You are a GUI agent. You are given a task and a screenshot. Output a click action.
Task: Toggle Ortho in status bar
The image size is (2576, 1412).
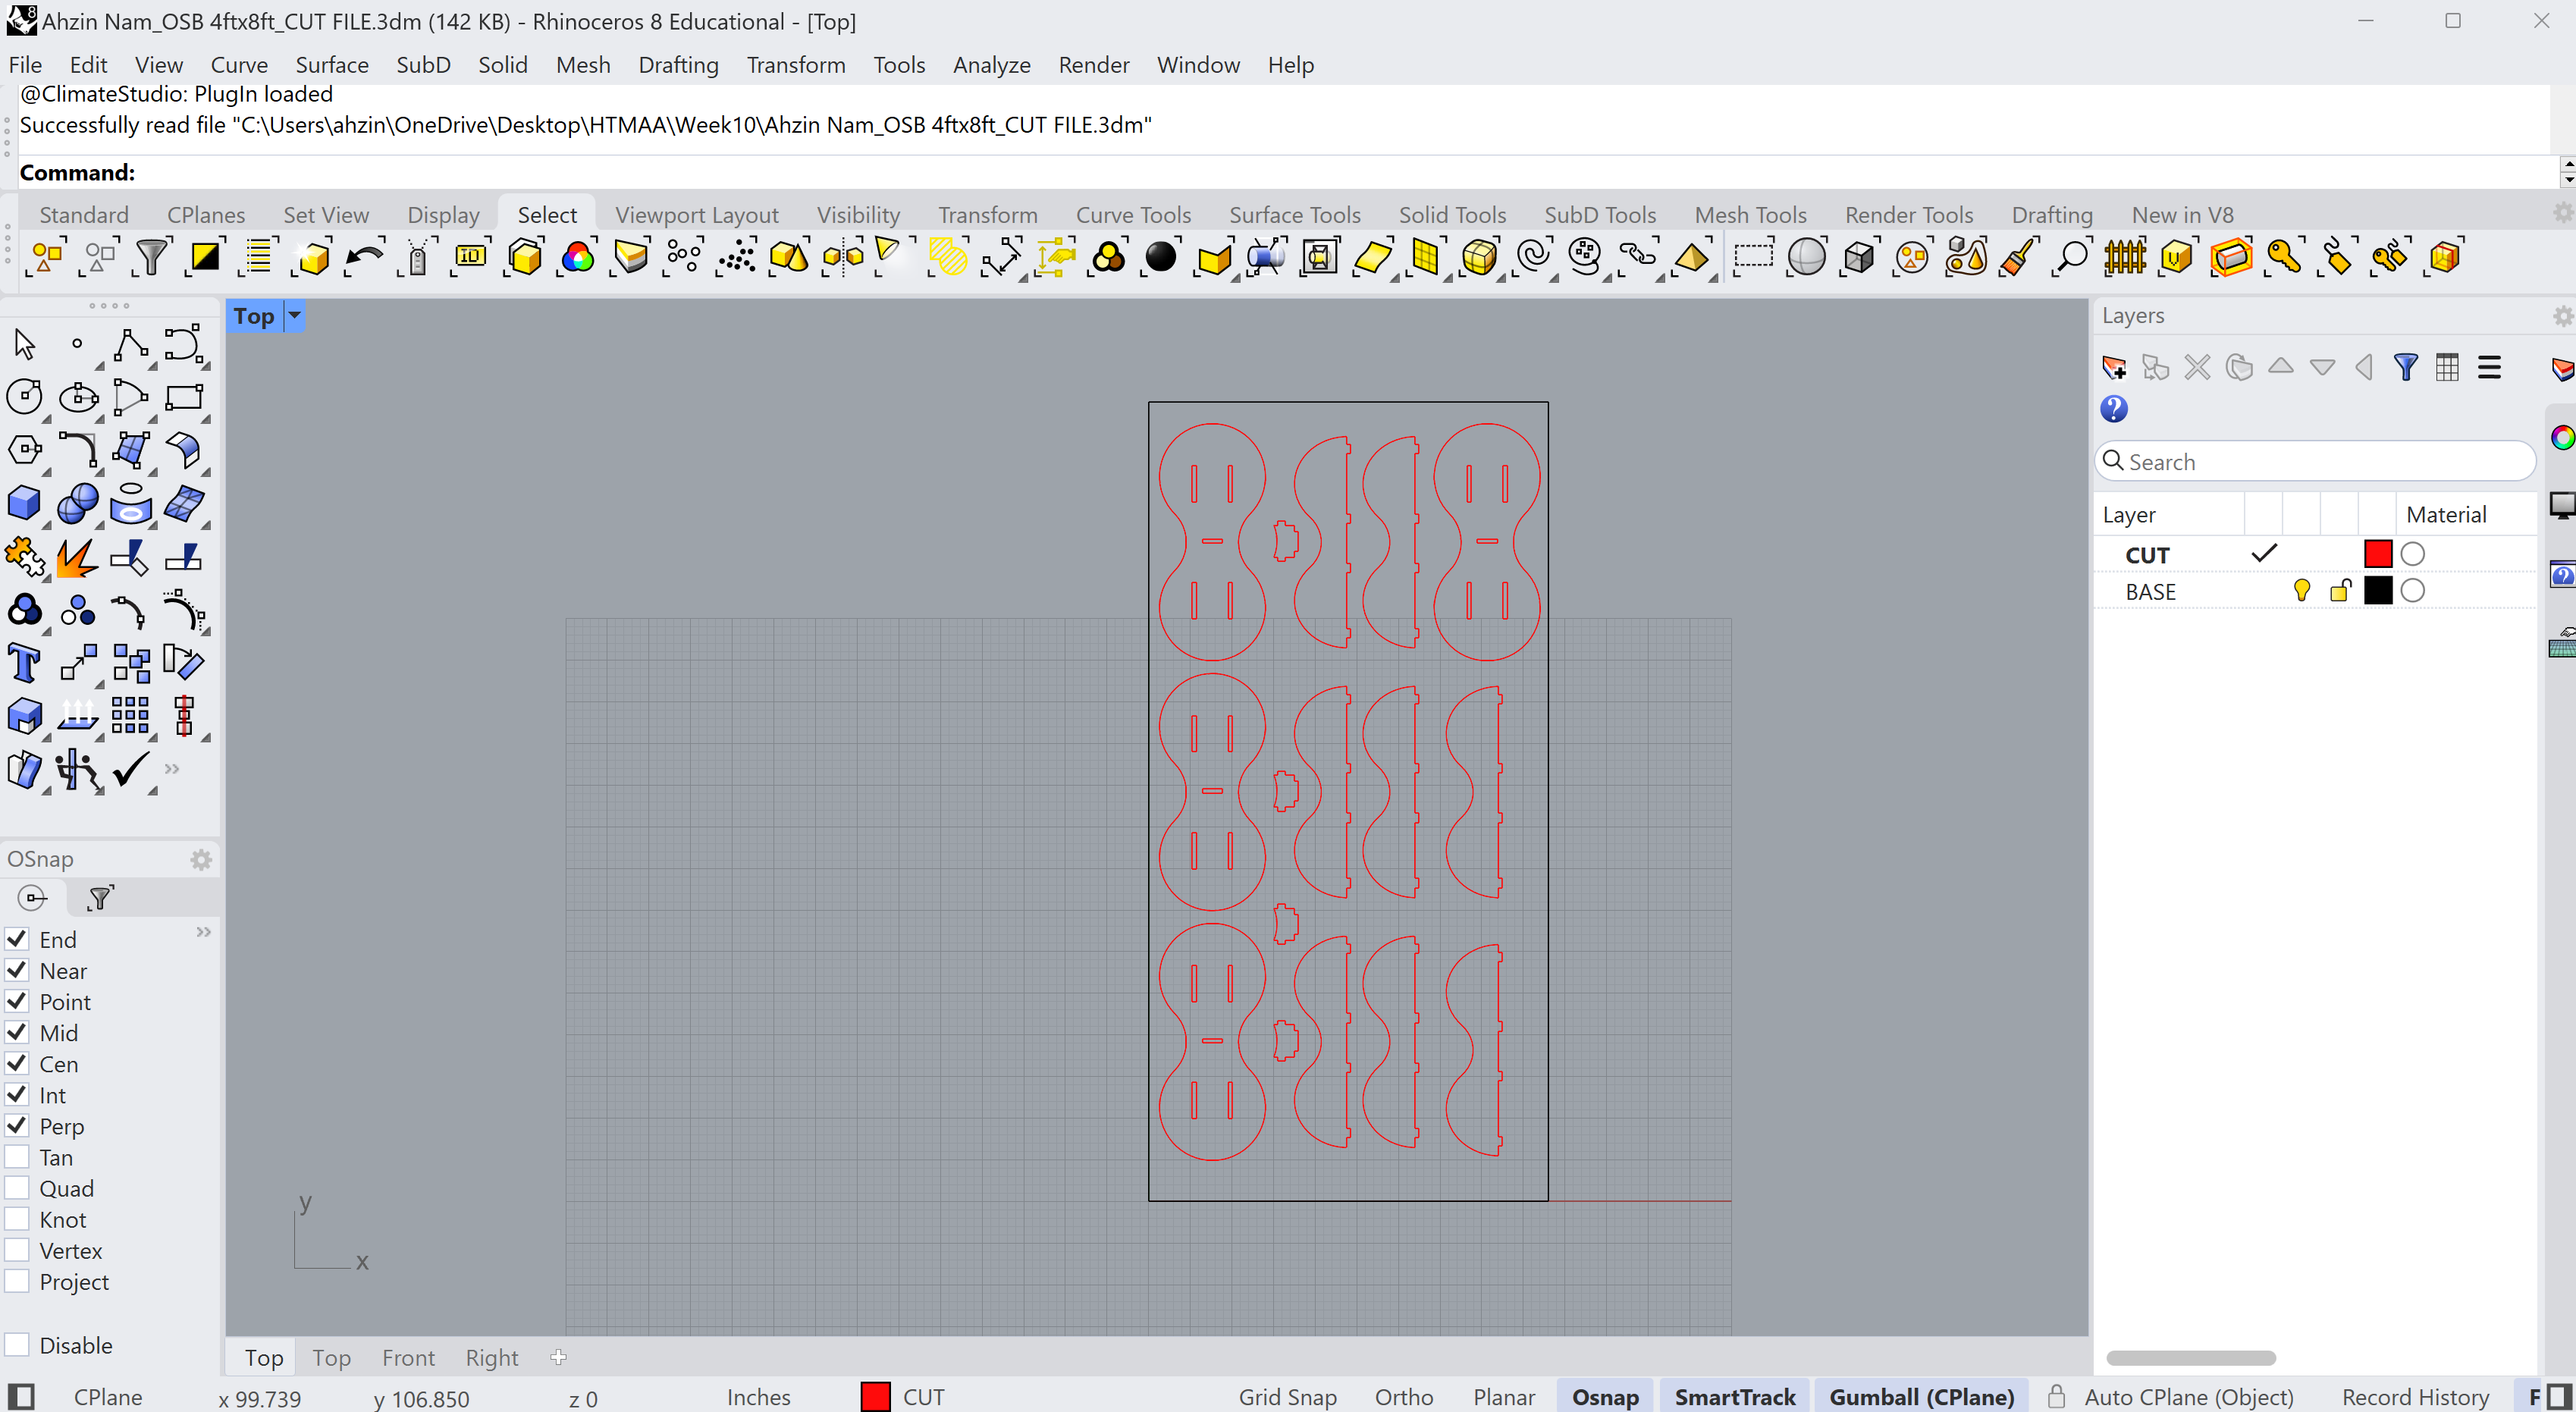pos(1403,1397)
